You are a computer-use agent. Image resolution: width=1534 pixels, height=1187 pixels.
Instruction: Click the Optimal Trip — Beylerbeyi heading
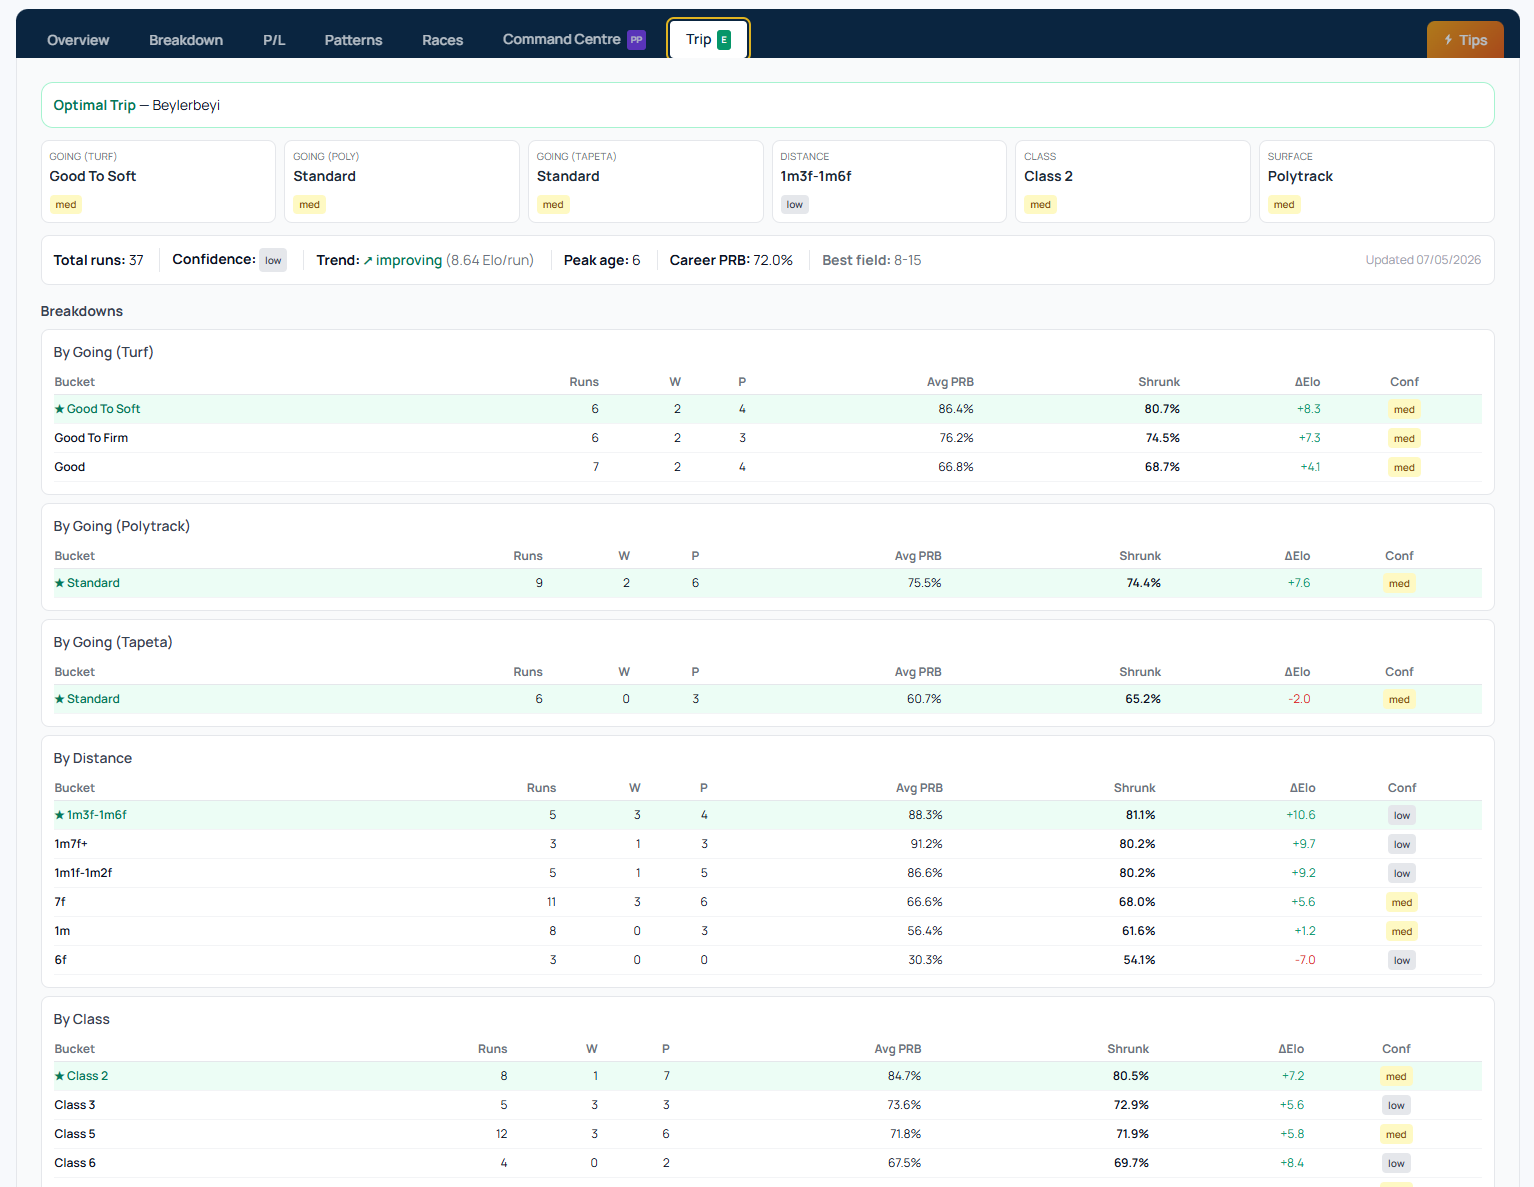pos(137,105)
